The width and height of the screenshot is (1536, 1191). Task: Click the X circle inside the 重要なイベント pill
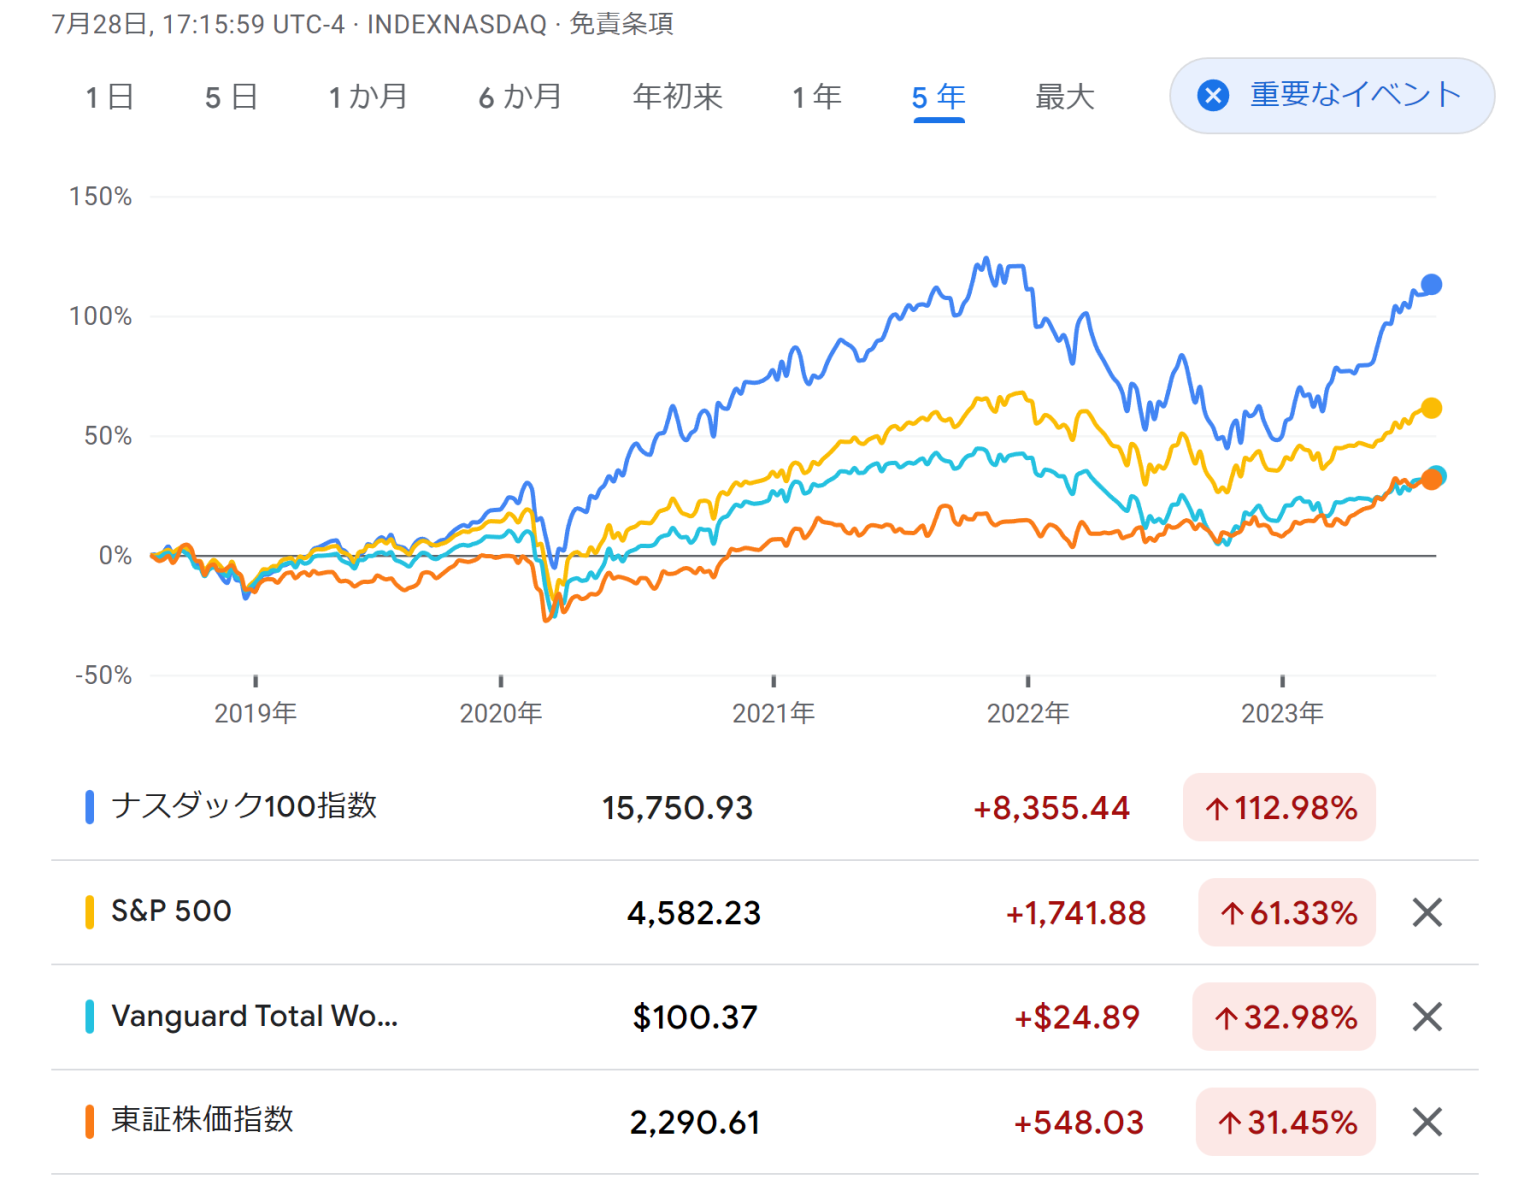click(x=1213, y=96)
